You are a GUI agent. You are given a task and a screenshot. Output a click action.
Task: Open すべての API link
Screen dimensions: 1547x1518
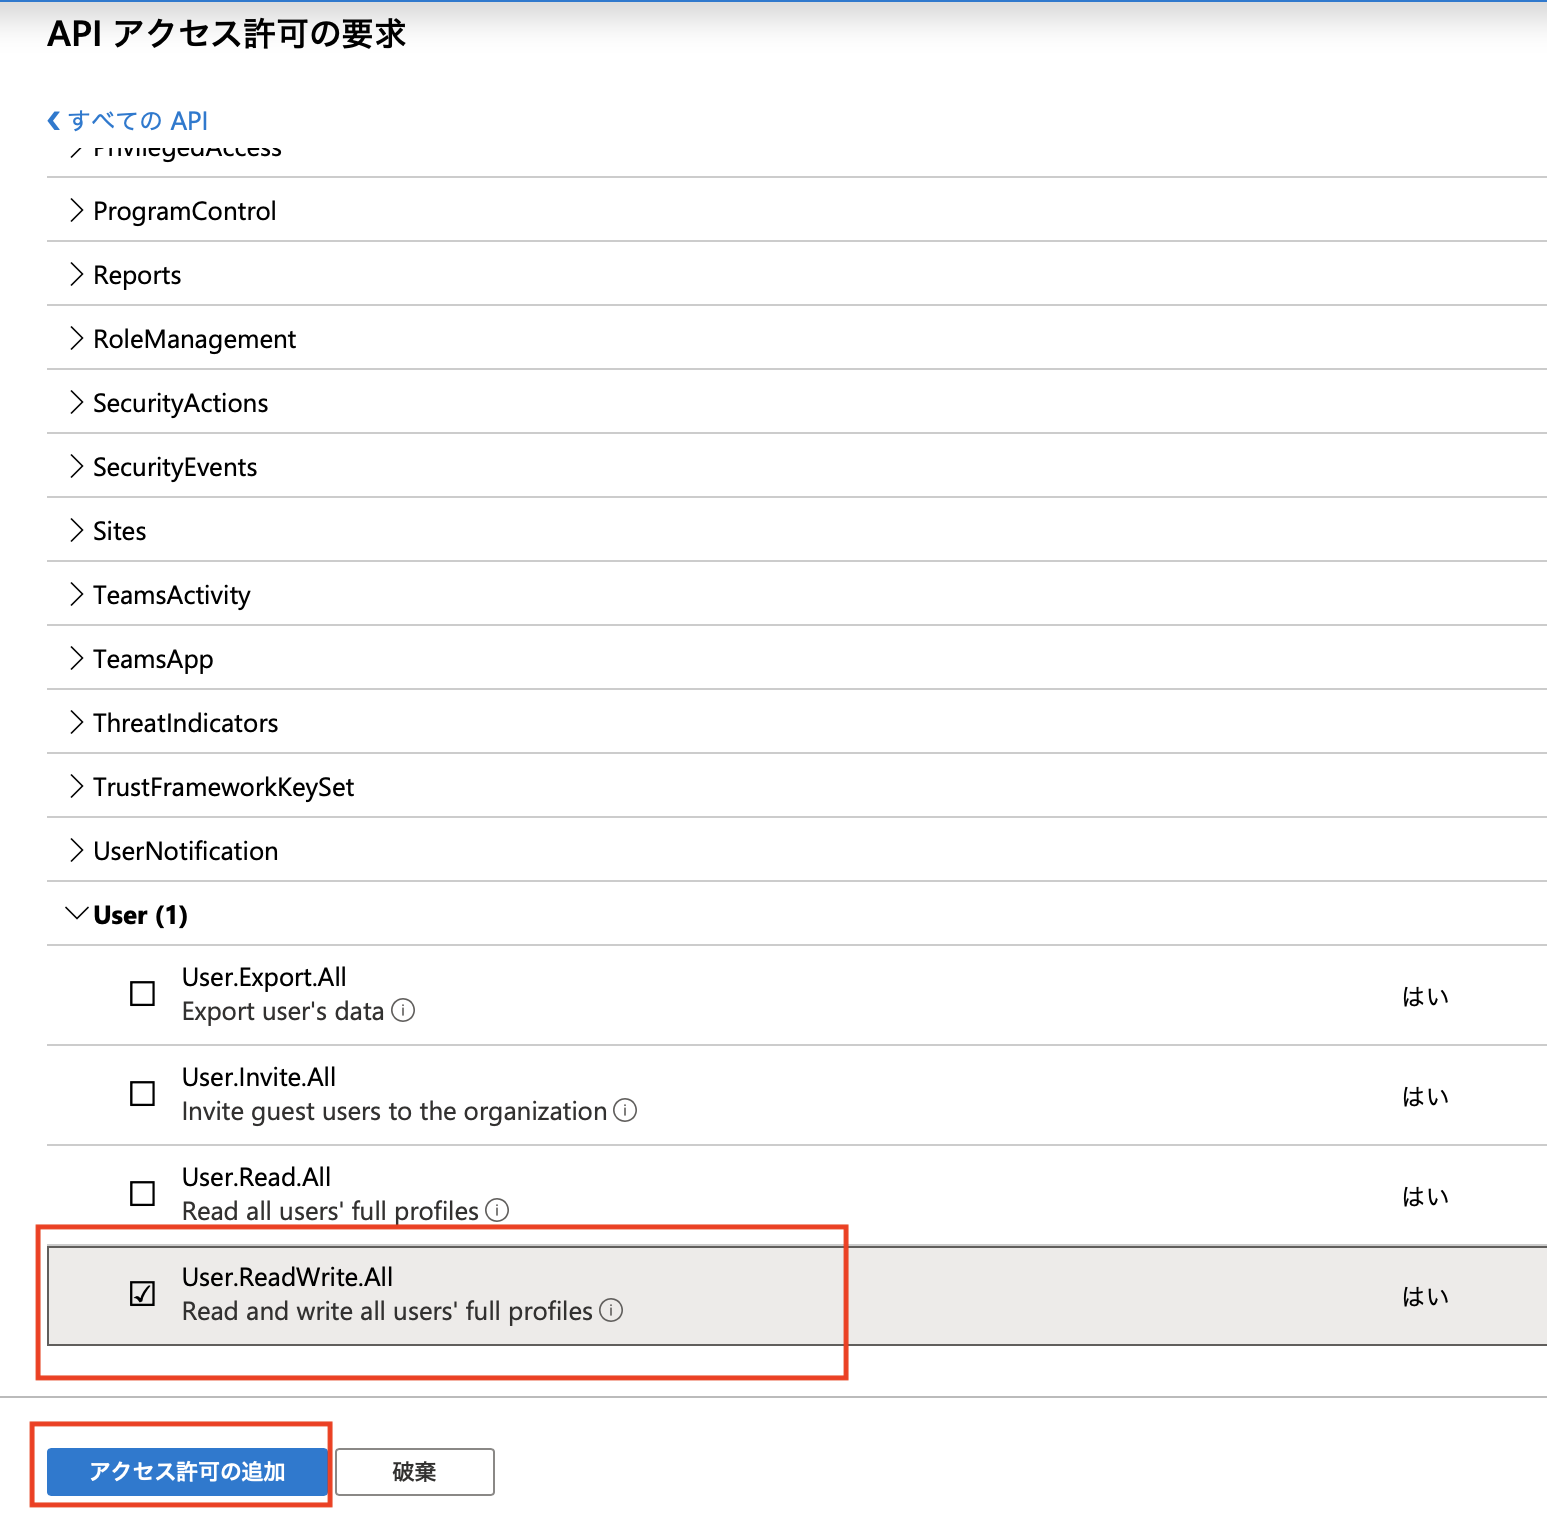click(x=137, y=120)
